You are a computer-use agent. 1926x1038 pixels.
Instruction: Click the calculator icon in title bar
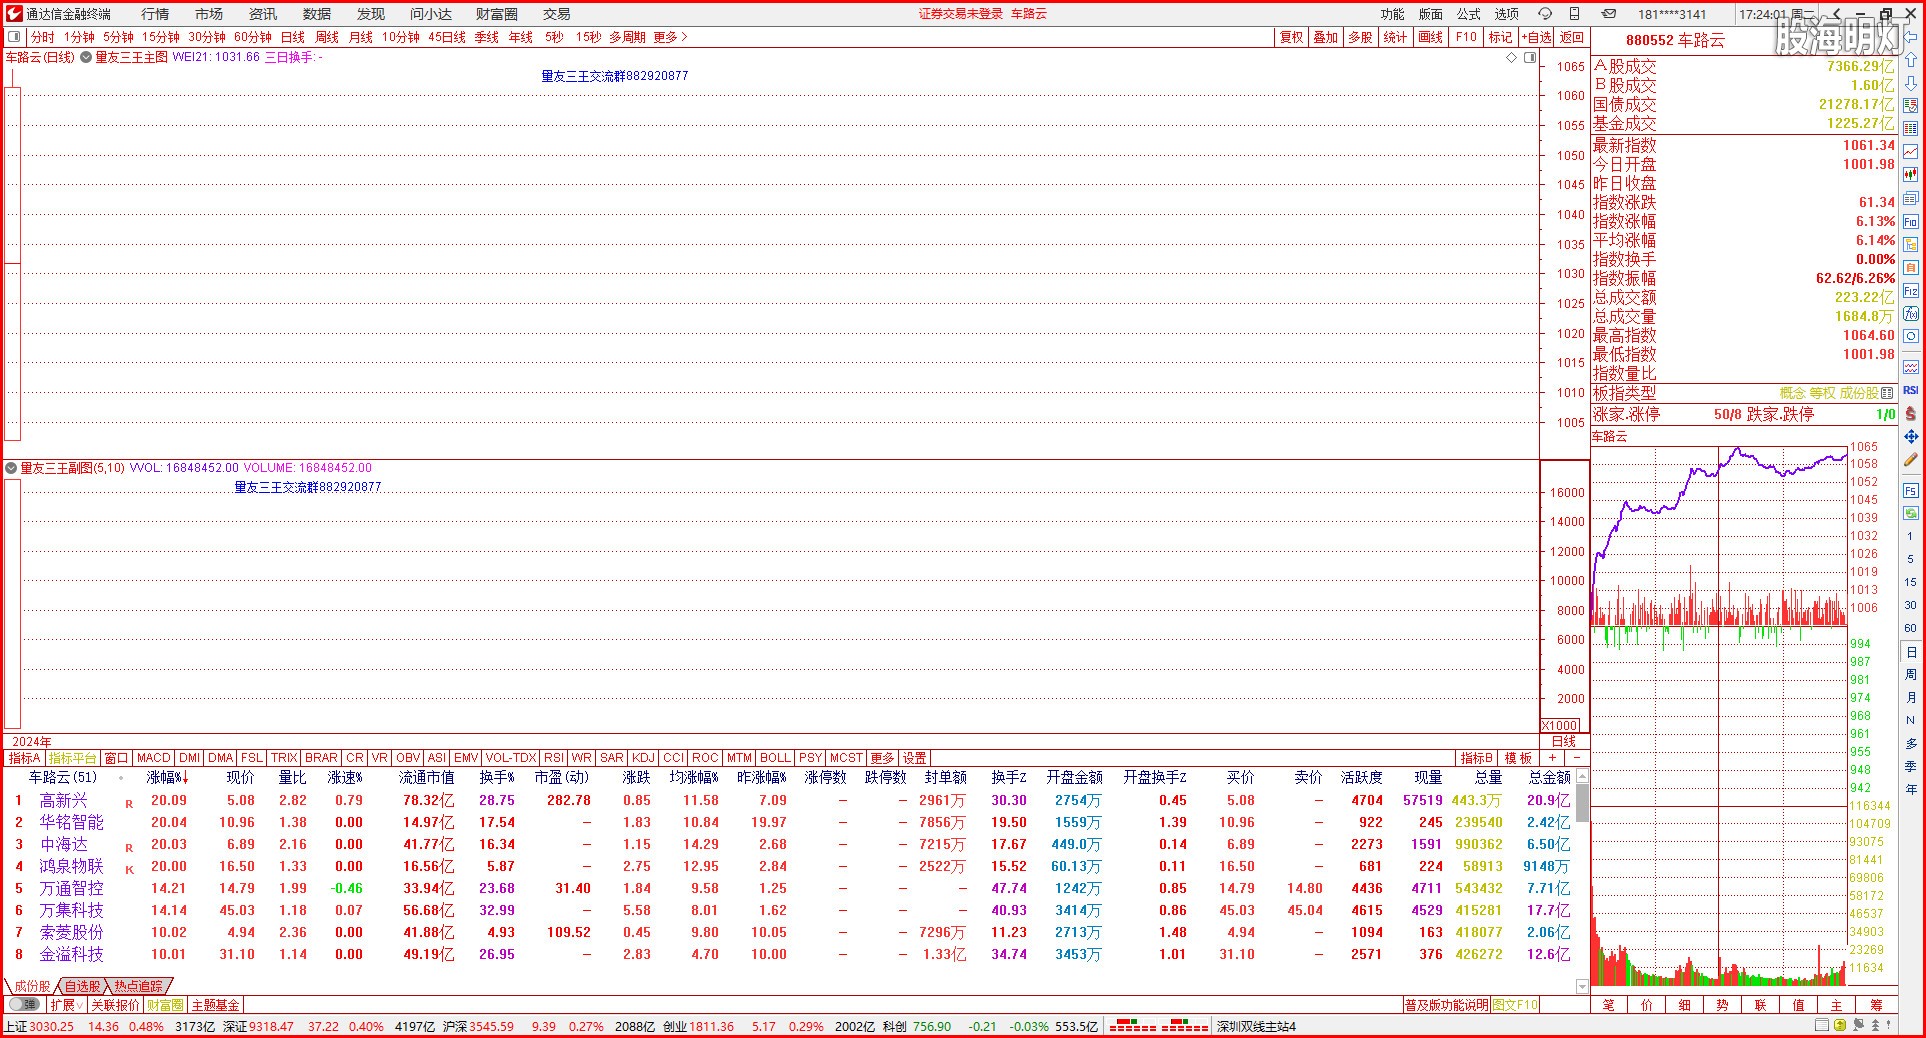click(1575, 14)
